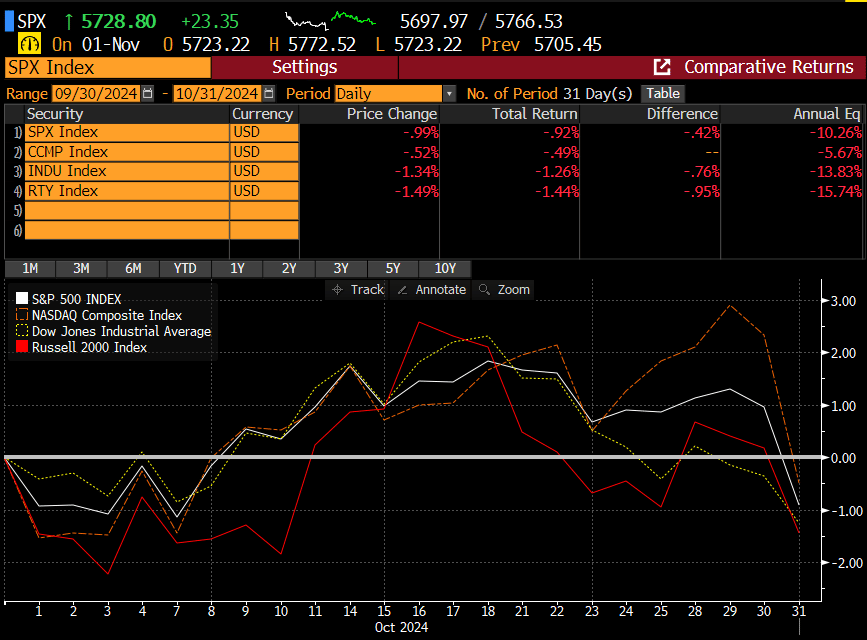
Task: Select the 5Y range button
Action: click(x=393, y=268)
